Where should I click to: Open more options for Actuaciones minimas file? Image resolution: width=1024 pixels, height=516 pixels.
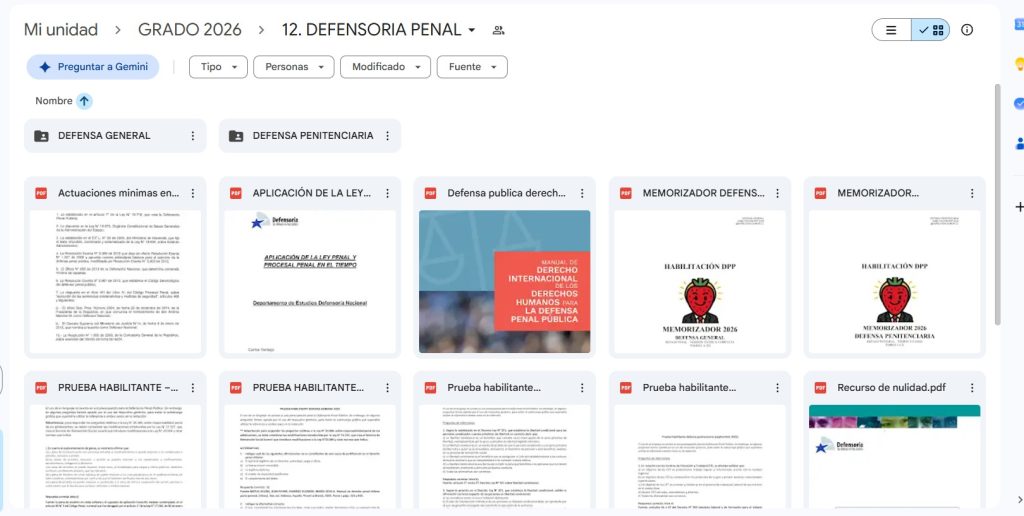pos(193,193)
